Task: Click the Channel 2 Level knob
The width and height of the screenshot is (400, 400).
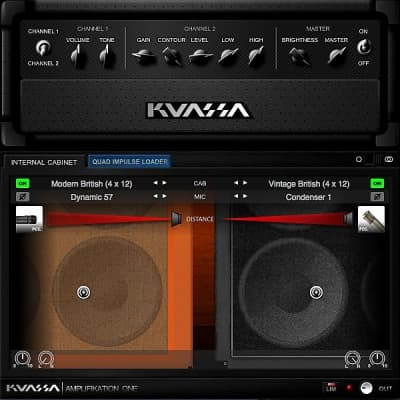Action: [200, 55]
